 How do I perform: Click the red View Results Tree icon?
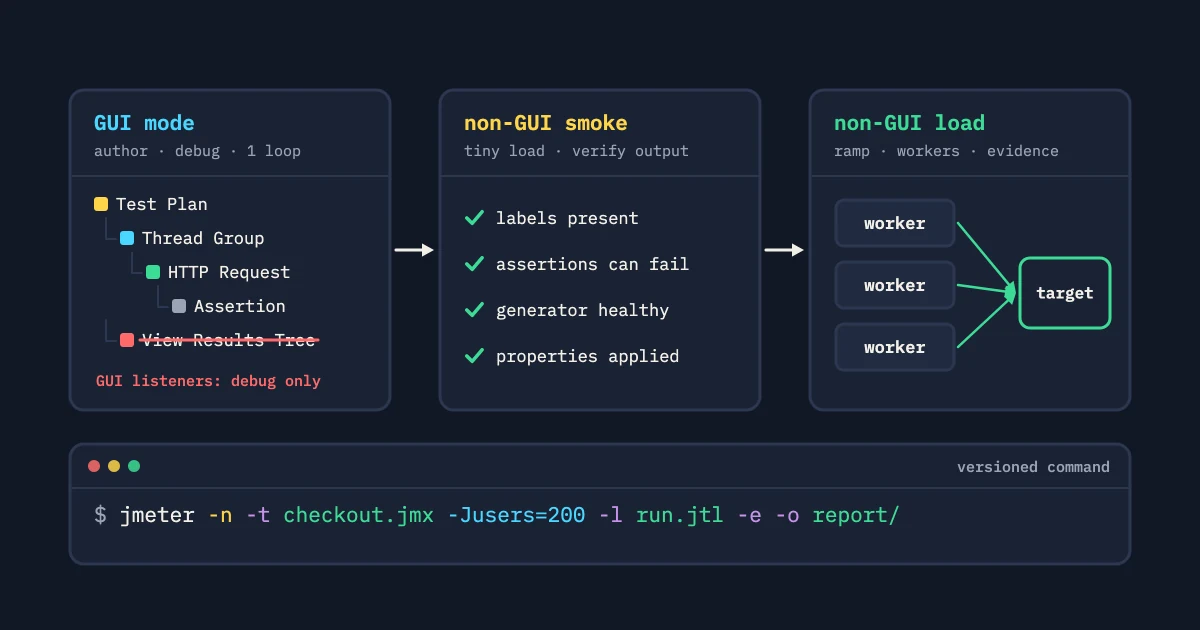pos(127,340)
